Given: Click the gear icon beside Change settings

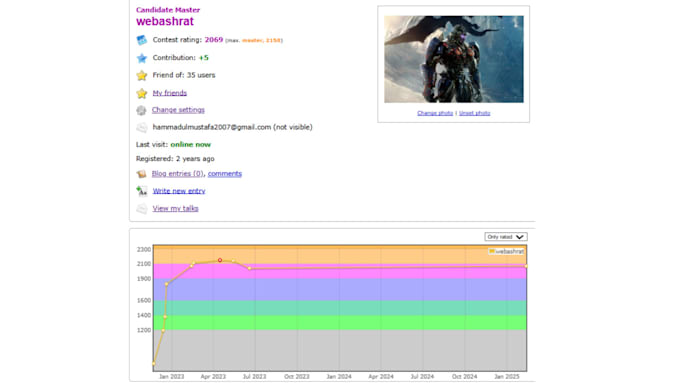Looking at the screenshot, I should pyautogui.click(x=141, y=111).
